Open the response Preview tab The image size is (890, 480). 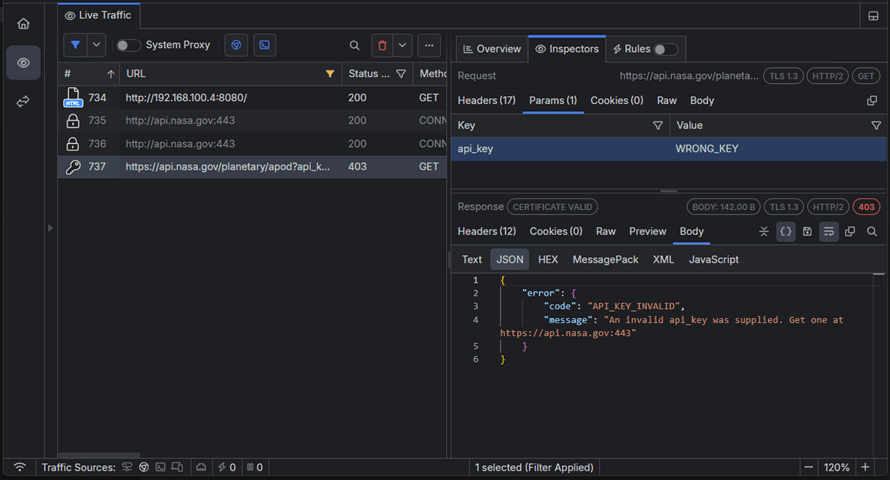click(647, 231)
